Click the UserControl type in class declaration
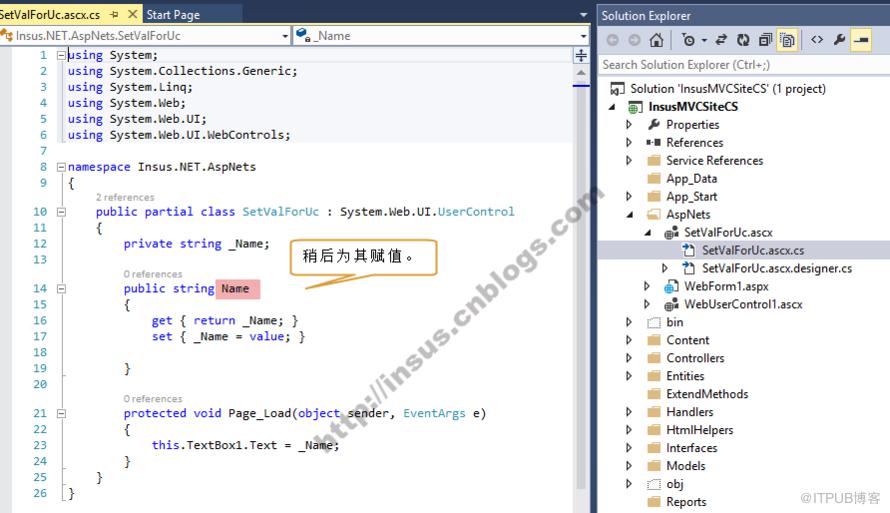This screenshot has width=890, height=513. click(x=476, y=212)
